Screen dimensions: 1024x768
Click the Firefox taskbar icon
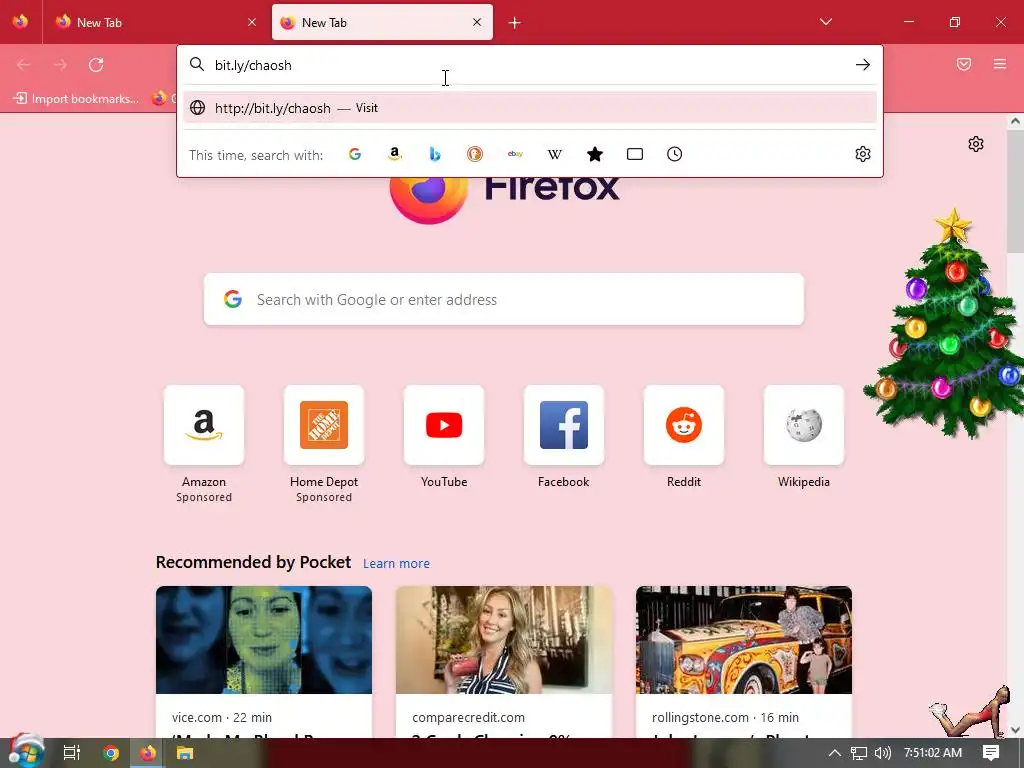(148, 753)
